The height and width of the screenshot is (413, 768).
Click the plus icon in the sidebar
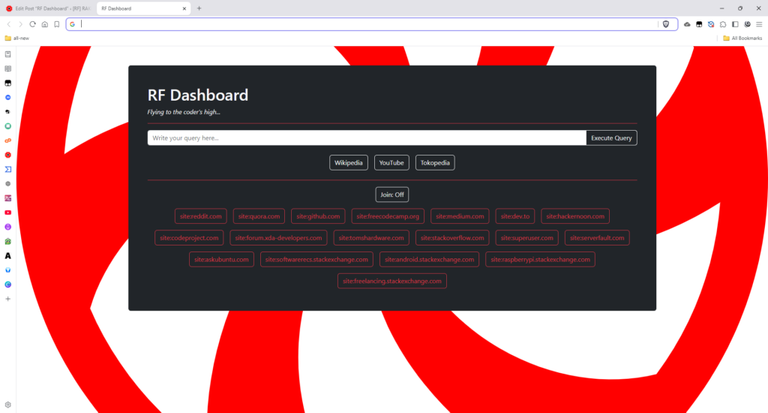(x=8, y=299)
